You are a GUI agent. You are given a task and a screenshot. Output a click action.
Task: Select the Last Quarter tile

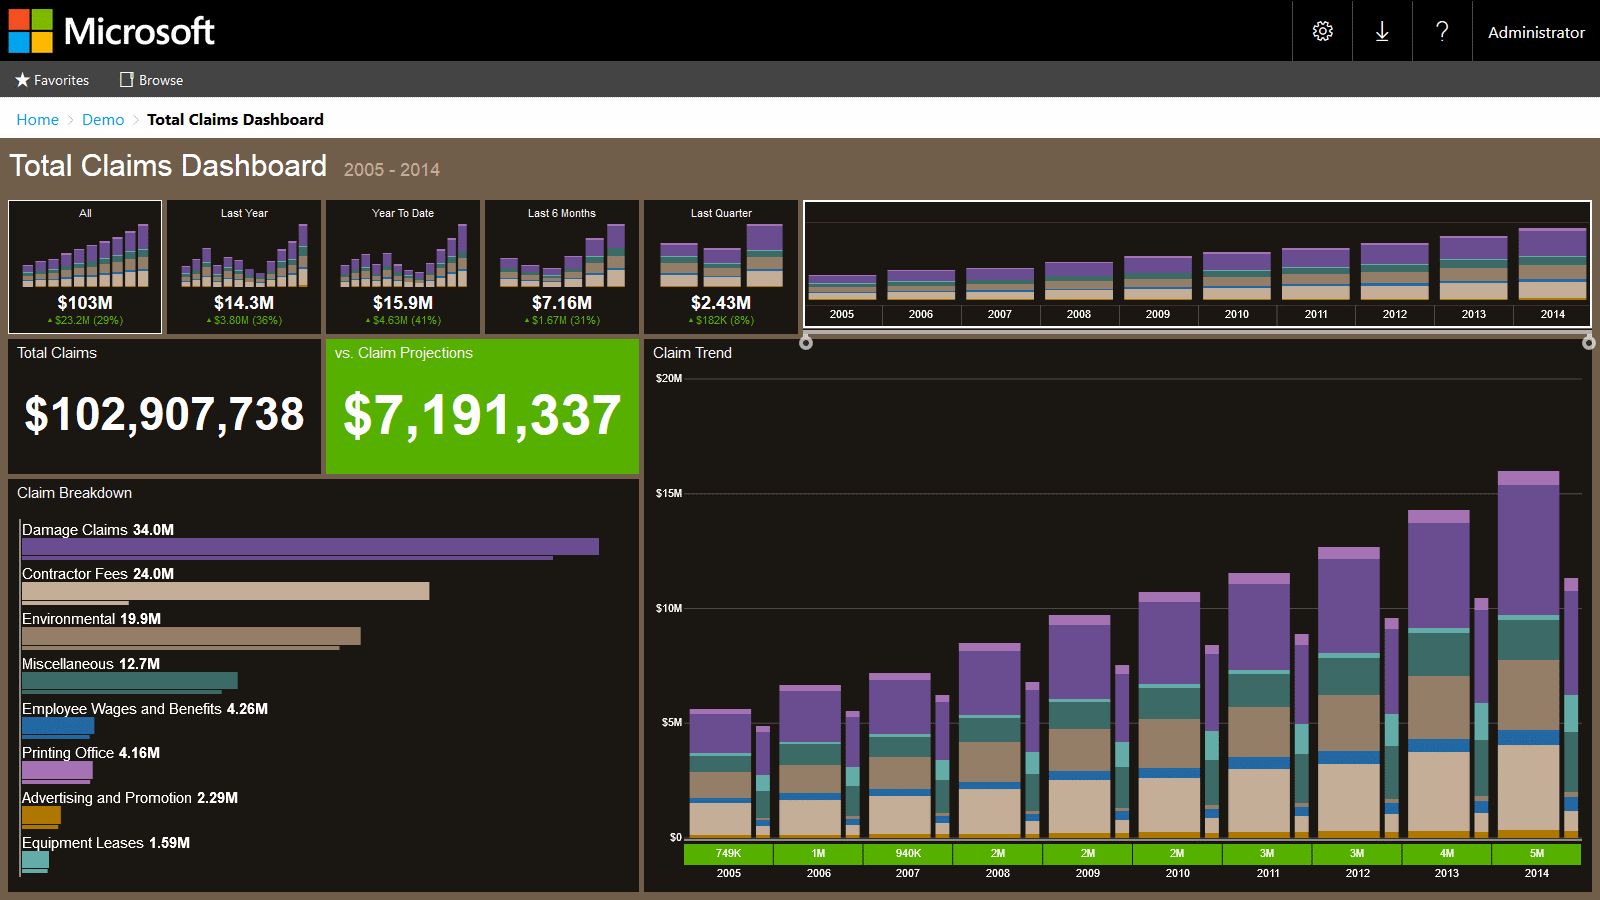tap(721, 267)
